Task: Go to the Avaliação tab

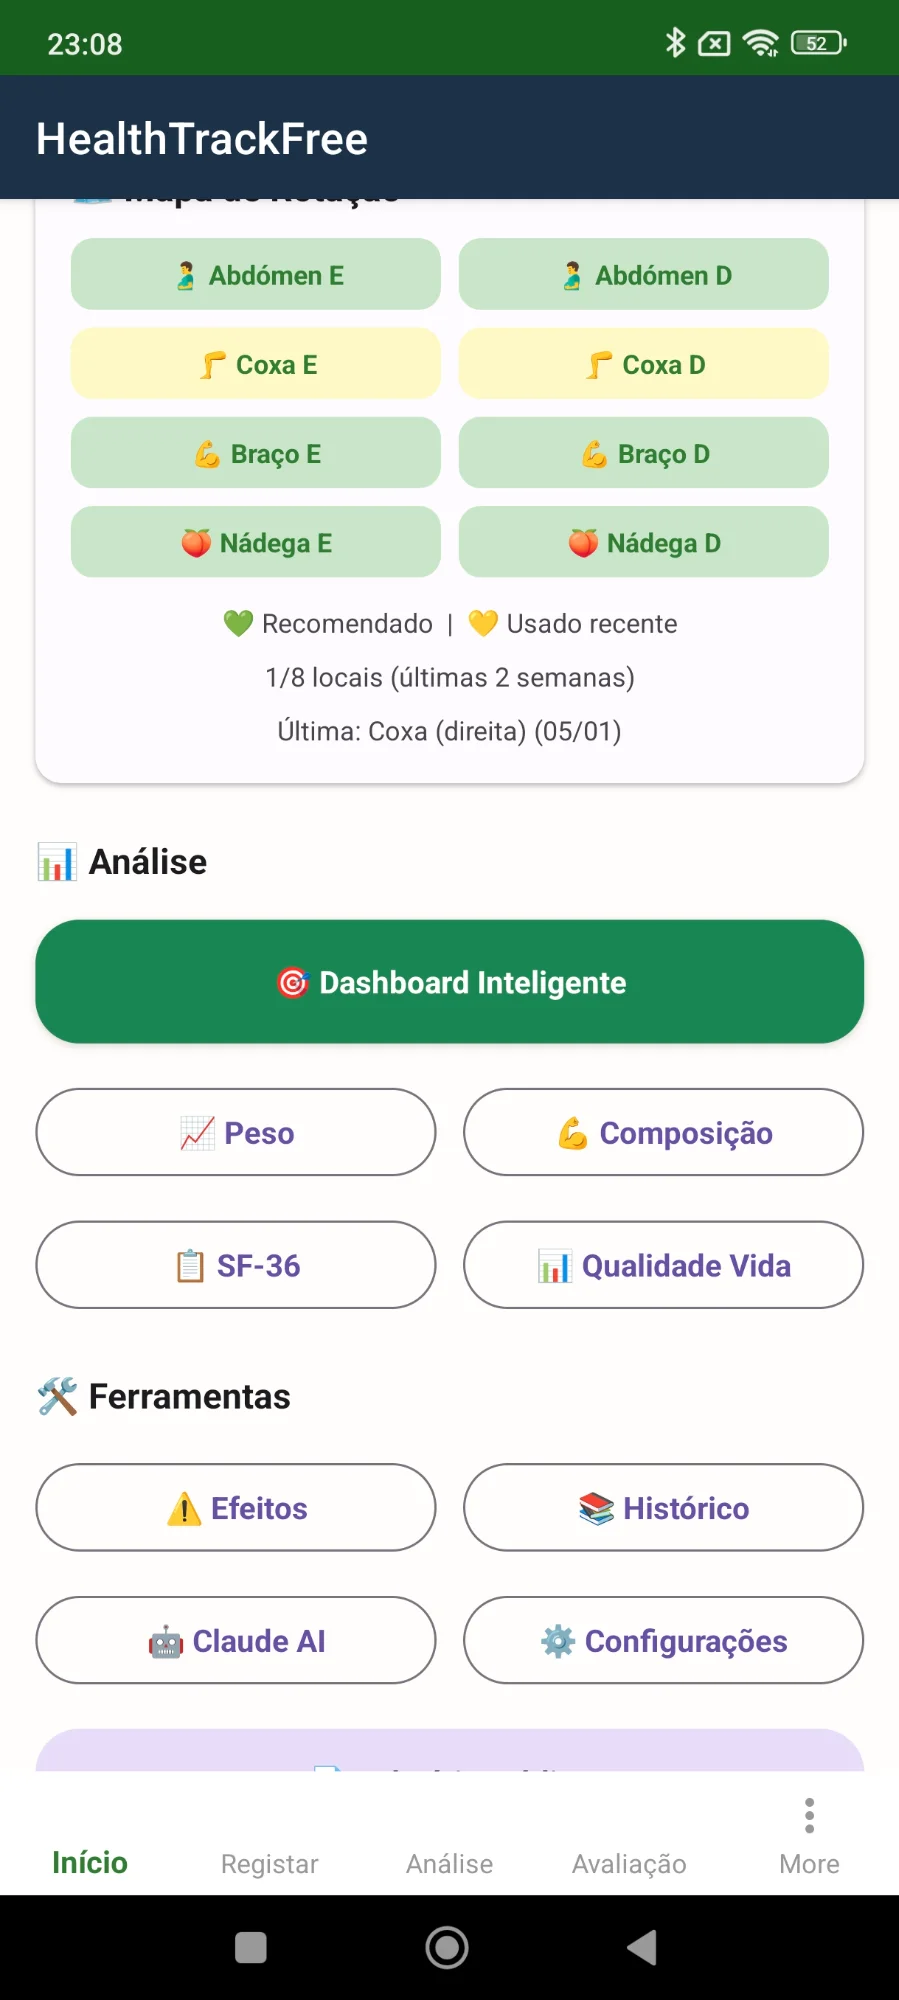Action: (629, 1863)
